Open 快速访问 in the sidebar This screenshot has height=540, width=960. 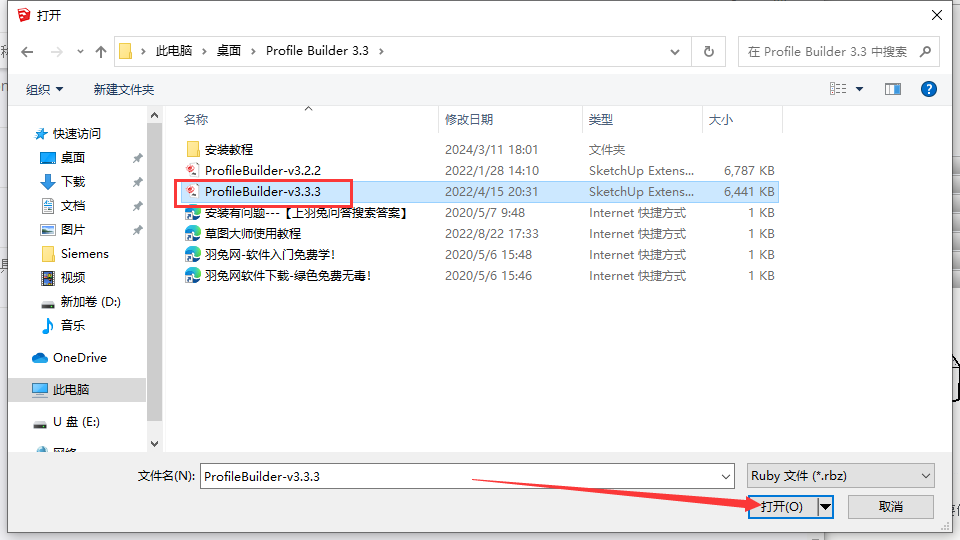click(77, 133)
